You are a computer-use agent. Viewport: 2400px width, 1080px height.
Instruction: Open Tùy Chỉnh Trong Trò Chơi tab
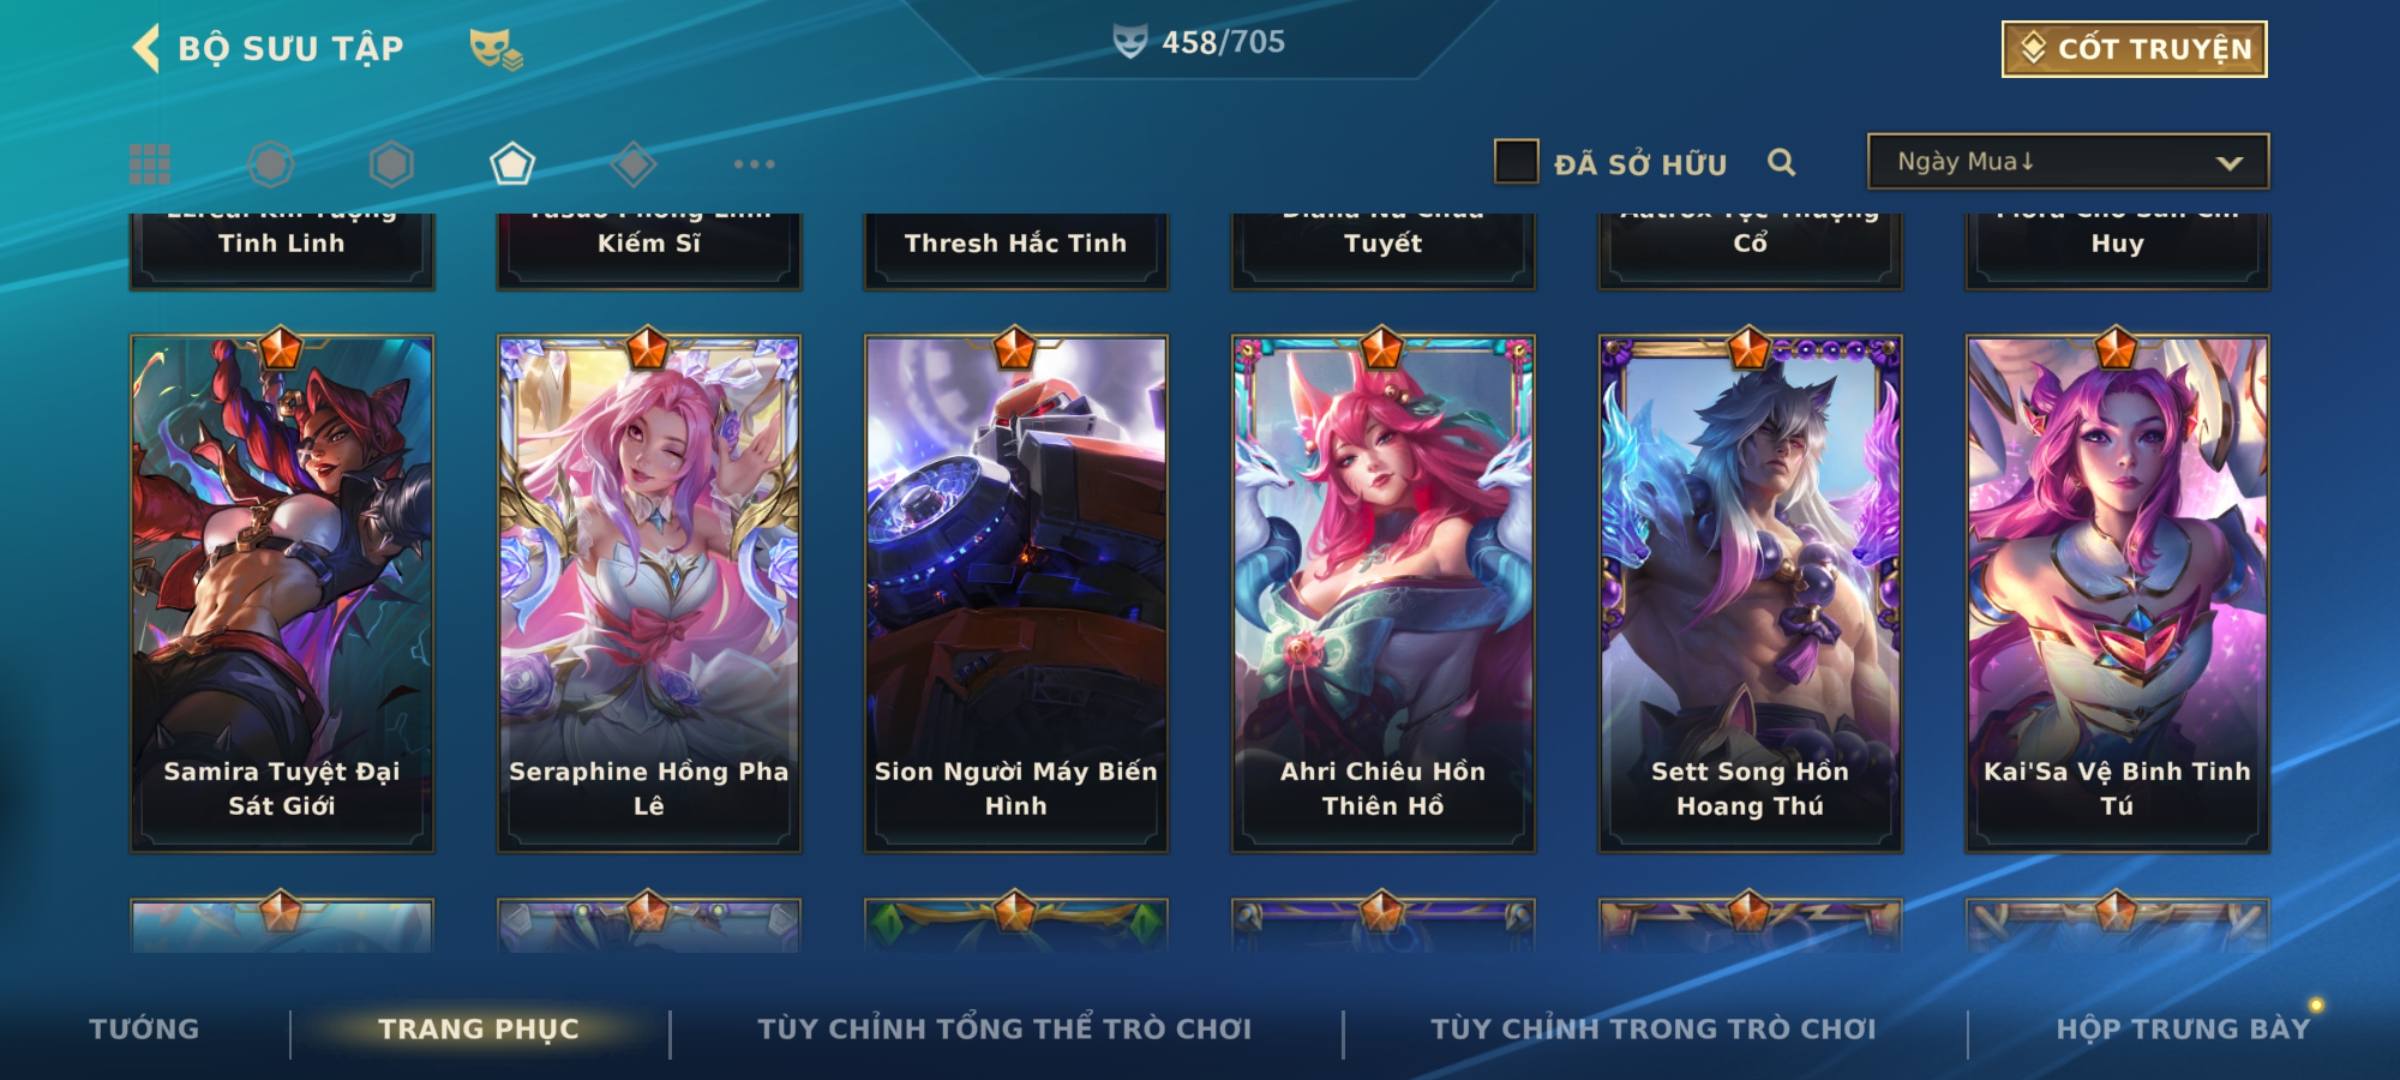point(1653,1028)
